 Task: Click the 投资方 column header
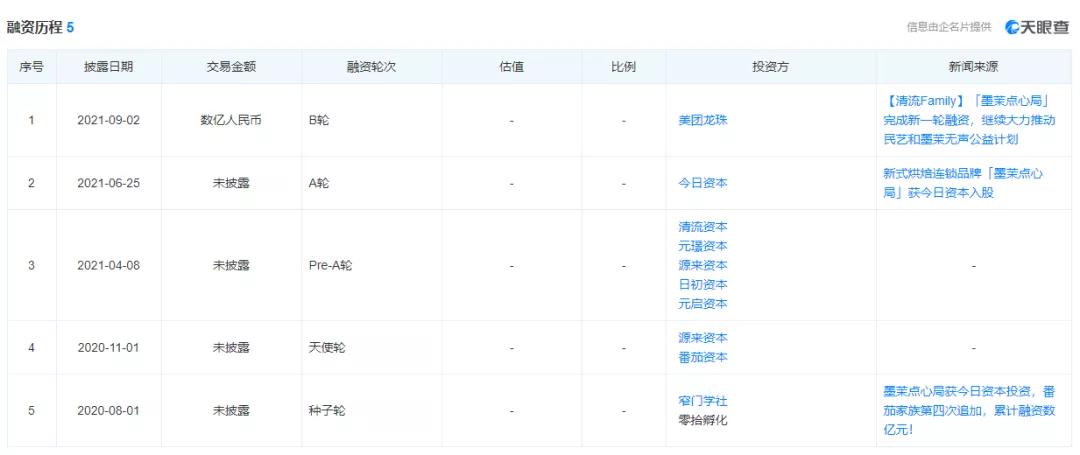771,67
